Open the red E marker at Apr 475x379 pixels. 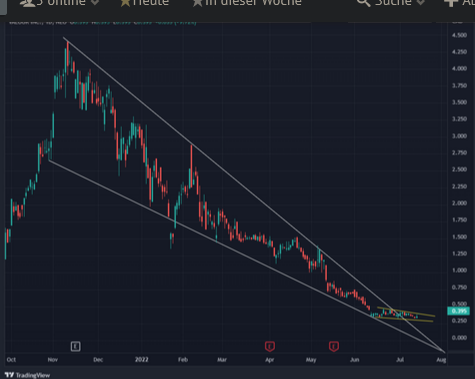(270, 346)
